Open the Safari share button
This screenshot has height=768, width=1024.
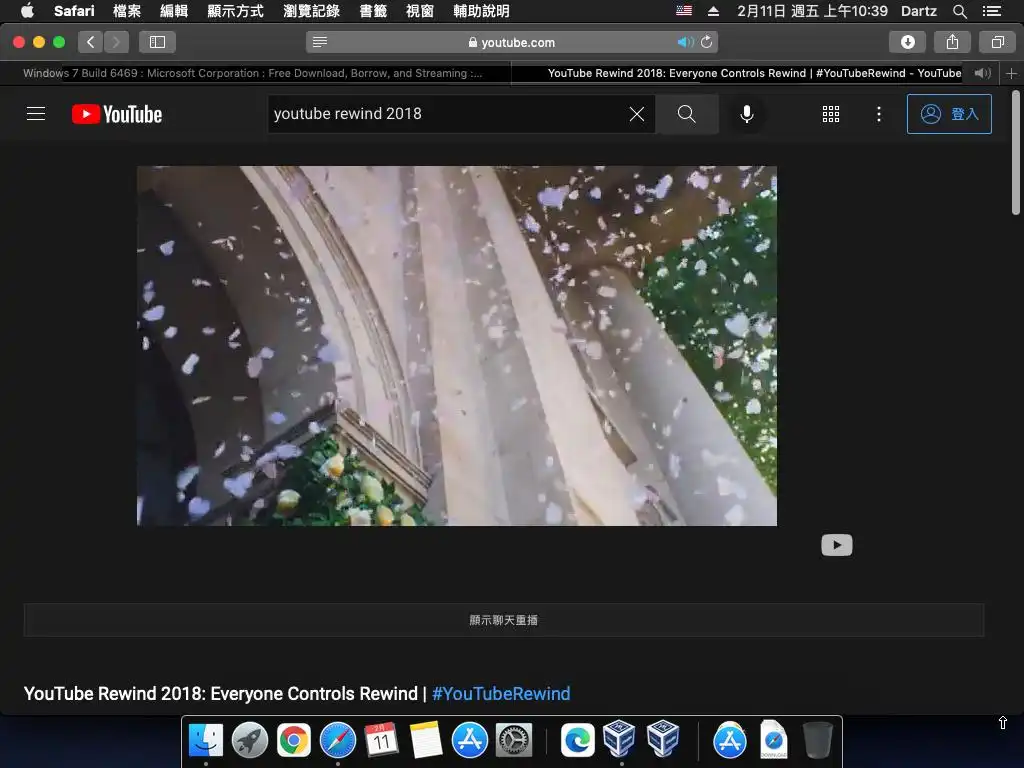point(952,42)
